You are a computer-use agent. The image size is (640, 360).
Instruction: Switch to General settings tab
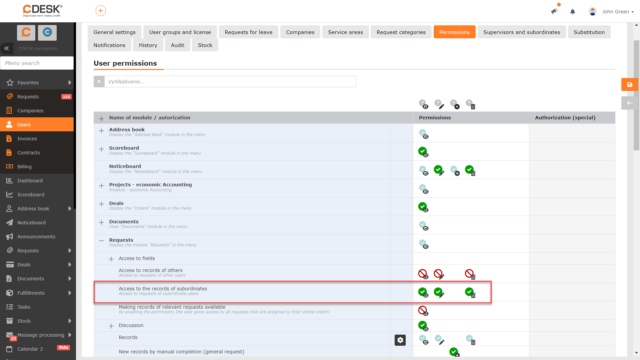(x=114, y=32)
